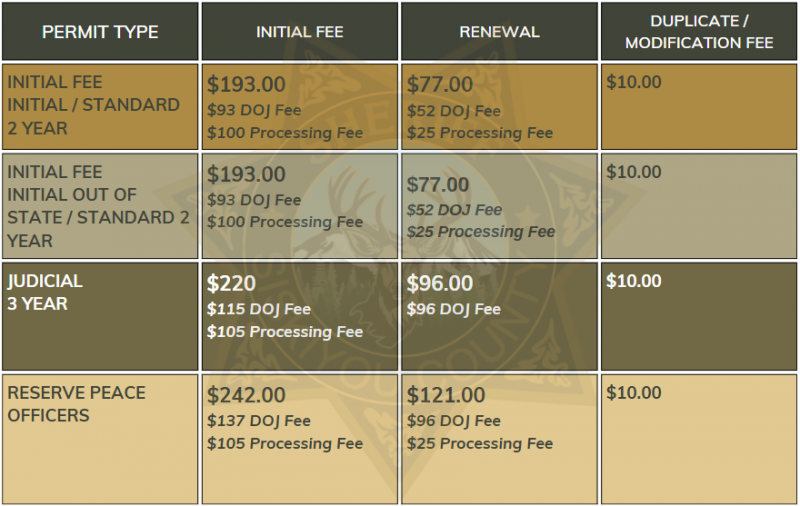Viewport: 800px width, 506px height.
Task: Select the $10.00 fee for Reserve Peace Officers
Action: [634, 393]
